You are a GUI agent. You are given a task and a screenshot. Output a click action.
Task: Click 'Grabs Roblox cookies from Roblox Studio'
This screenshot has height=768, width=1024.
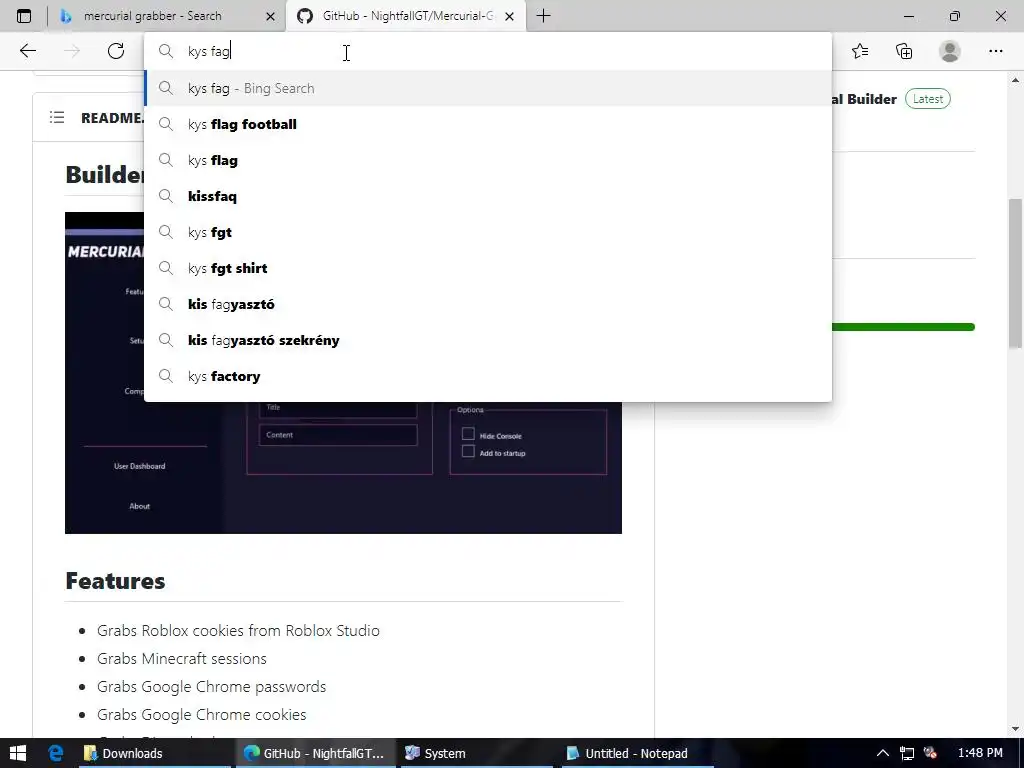pyautogui.click(x=238, y=631)
